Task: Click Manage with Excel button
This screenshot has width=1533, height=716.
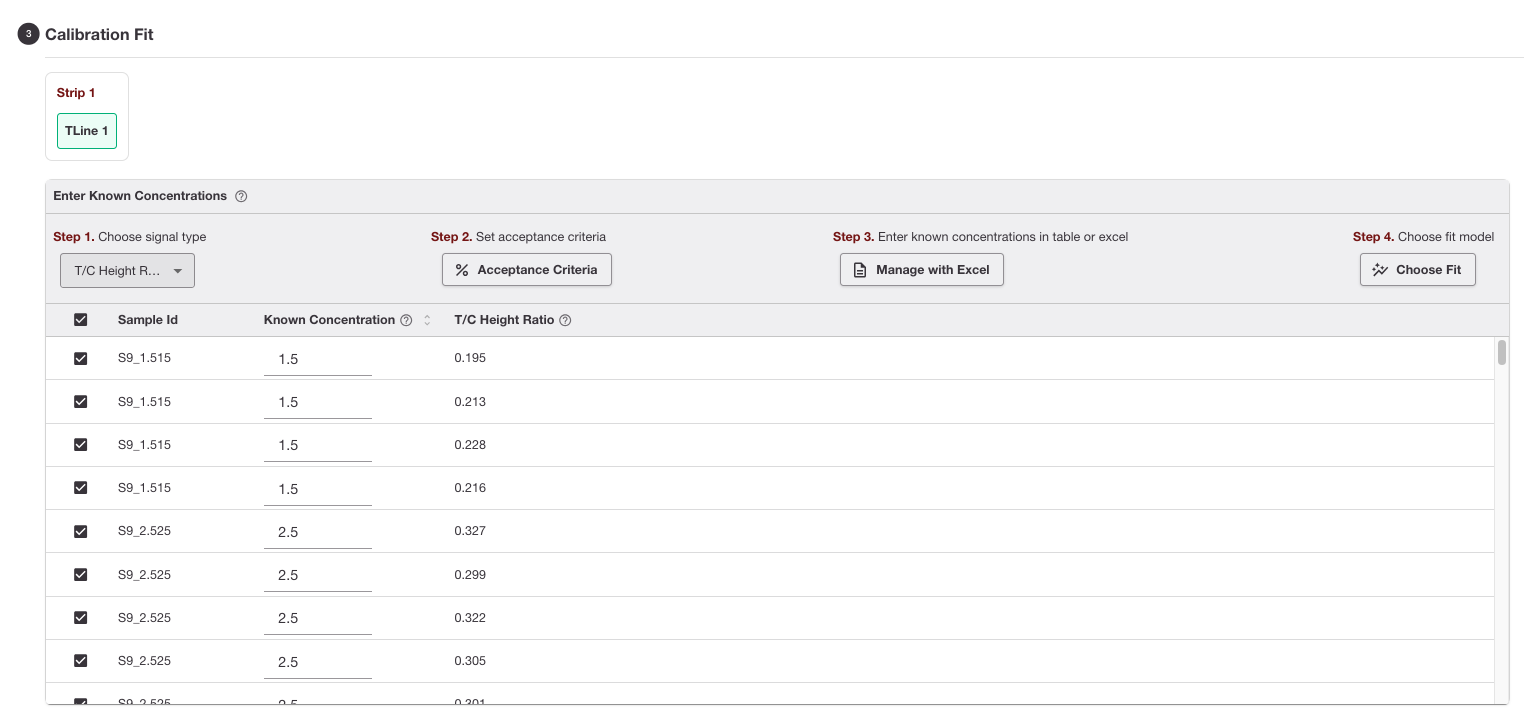Action: click(x=922, y=270)
